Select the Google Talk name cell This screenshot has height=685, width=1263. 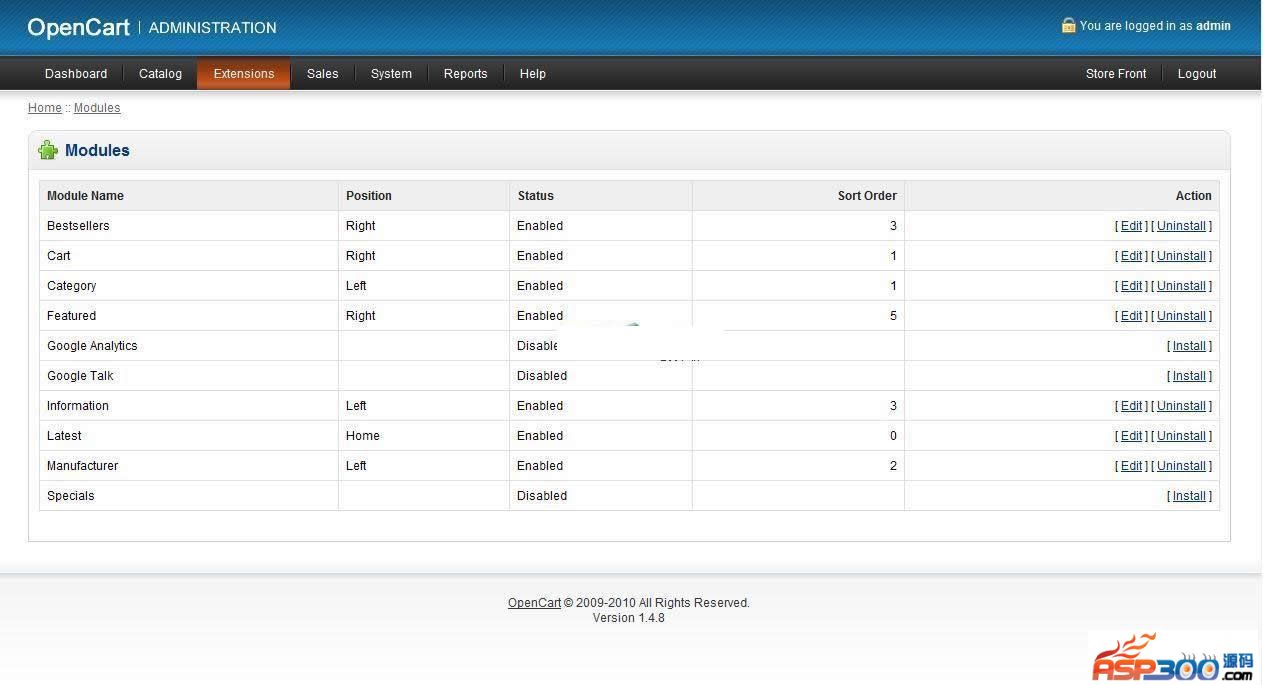click(x=189, y=376)
